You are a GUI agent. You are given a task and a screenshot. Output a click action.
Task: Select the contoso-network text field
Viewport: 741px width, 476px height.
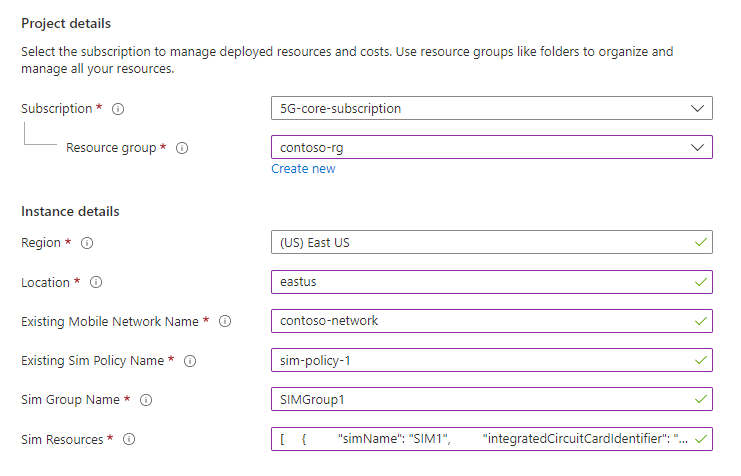coord(480,321)
